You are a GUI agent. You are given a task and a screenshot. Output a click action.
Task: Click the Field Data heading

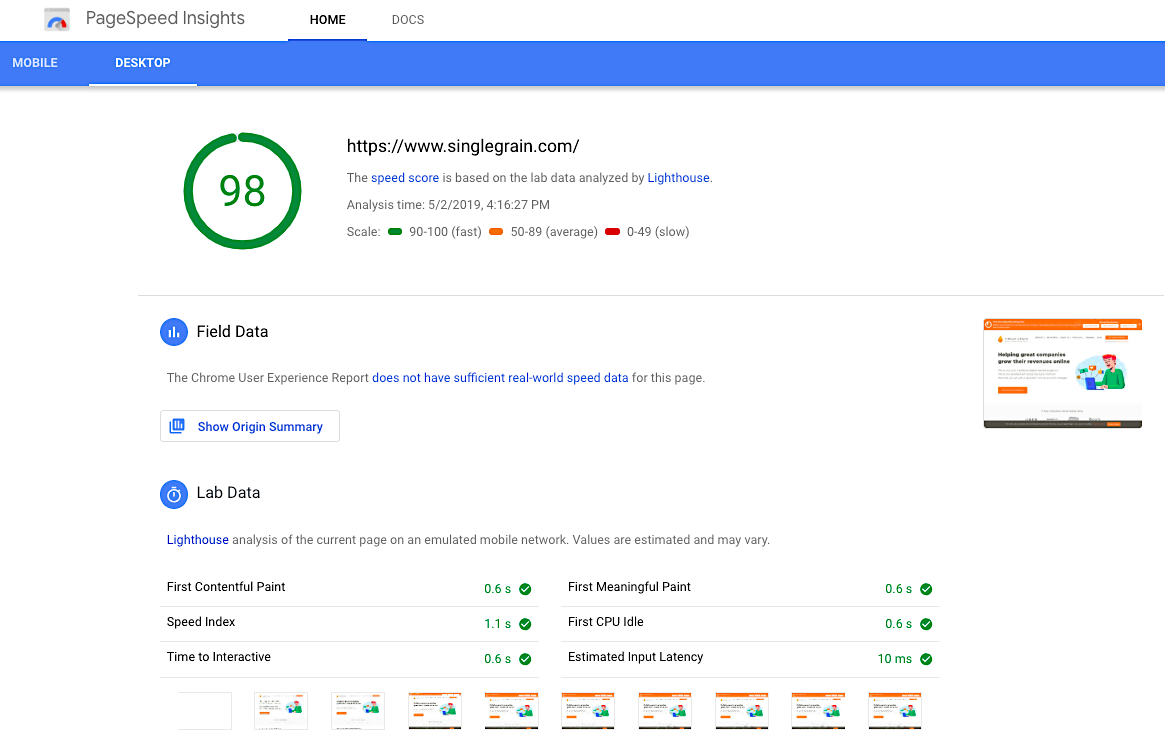pyautogui.click(x=232, y=332)
